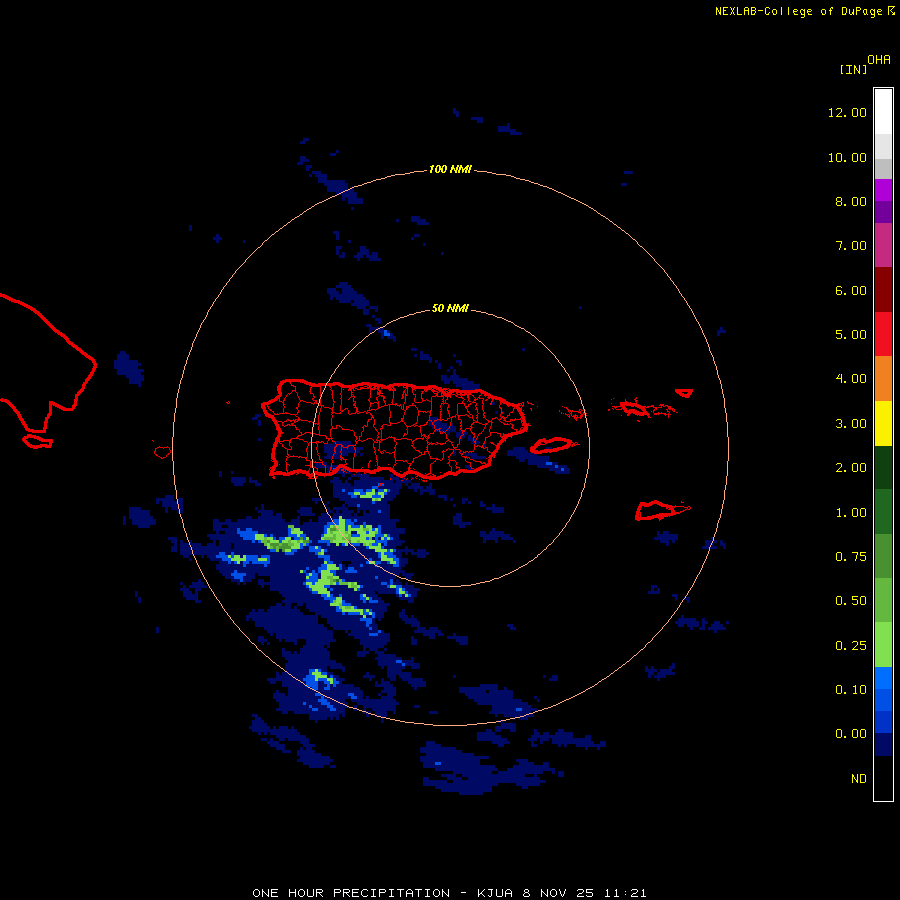Click the 8.00 legend value
Viewport: 900px width, 900px height.
(x=851, y=201)
